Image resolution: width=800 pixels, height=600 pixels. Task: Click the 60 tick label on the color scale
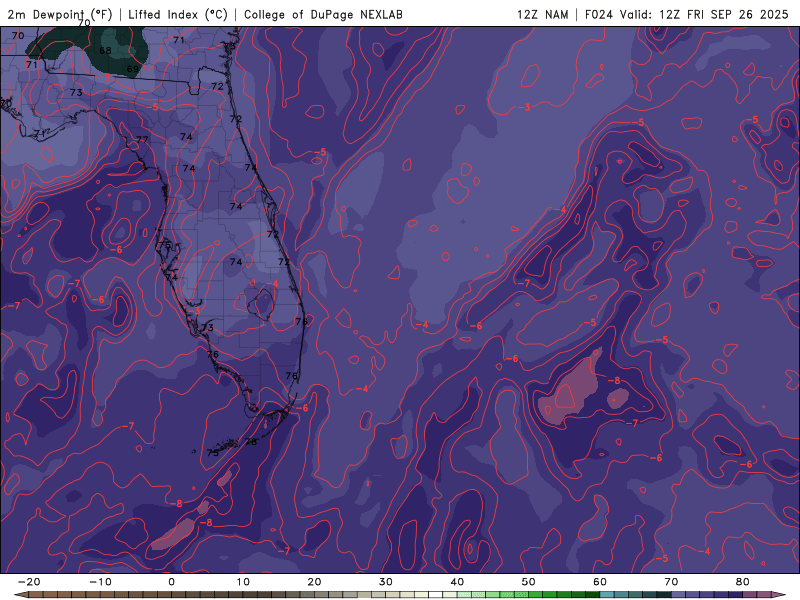(x=600, y=581)
